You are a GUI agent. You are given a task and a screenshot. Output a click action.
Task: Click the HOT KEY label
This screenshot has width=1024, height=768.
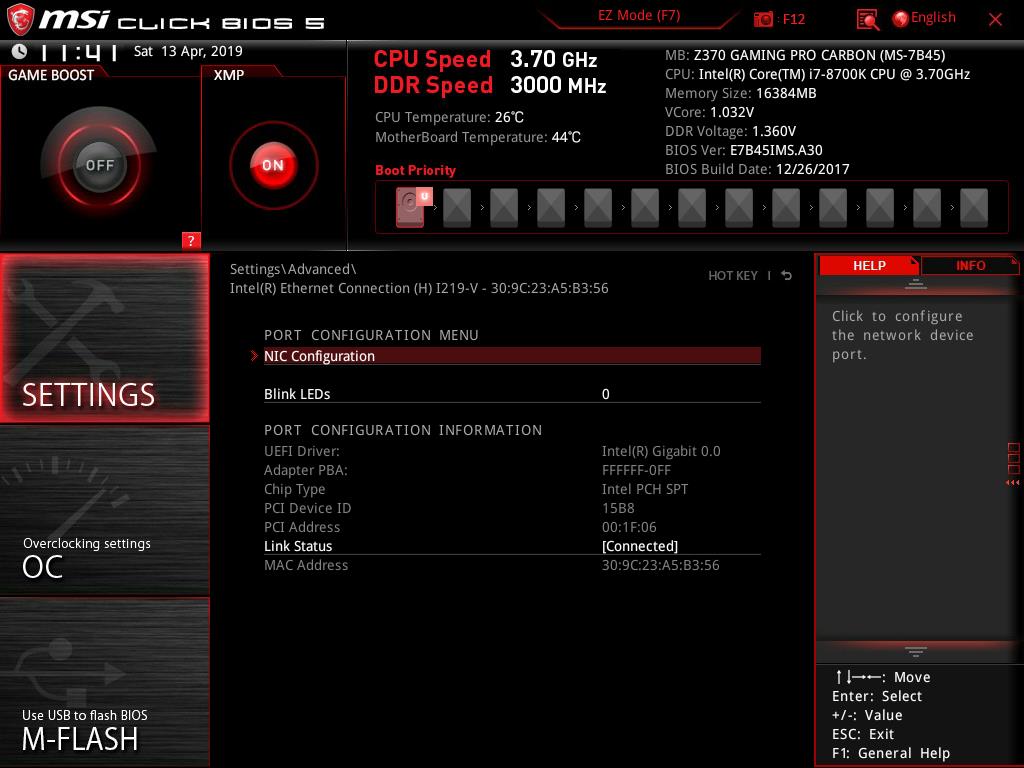733,276
